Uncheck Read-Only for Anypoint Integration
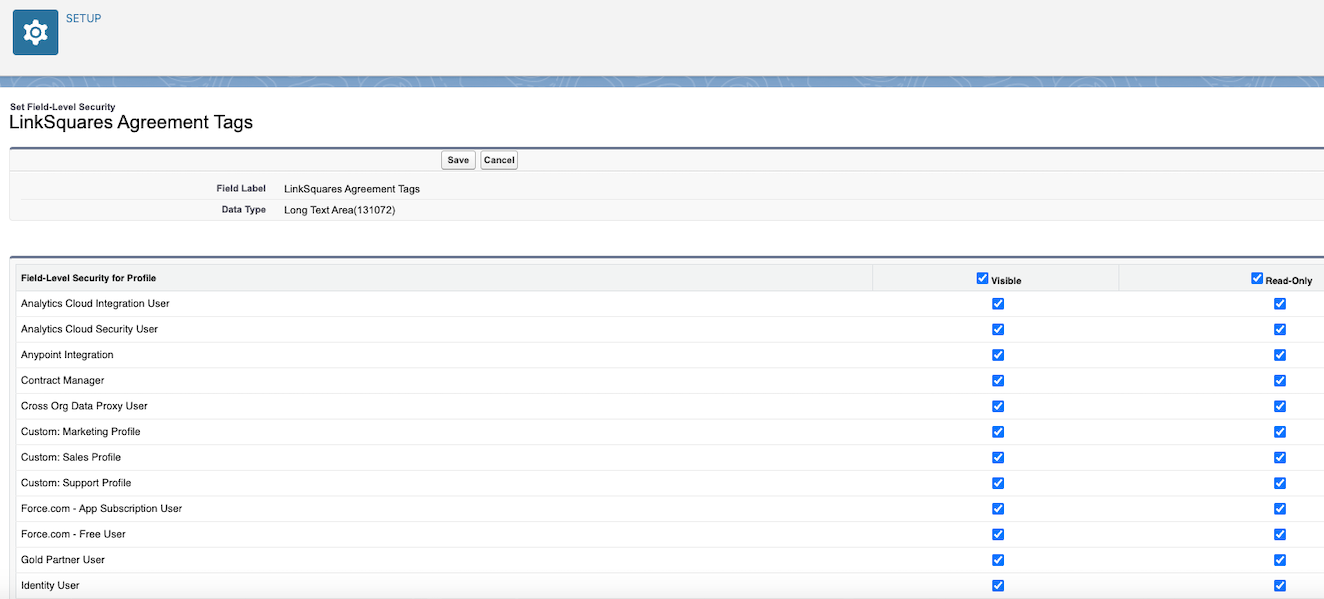This screenshot has width=1324, height=599. coord(1280,355)
